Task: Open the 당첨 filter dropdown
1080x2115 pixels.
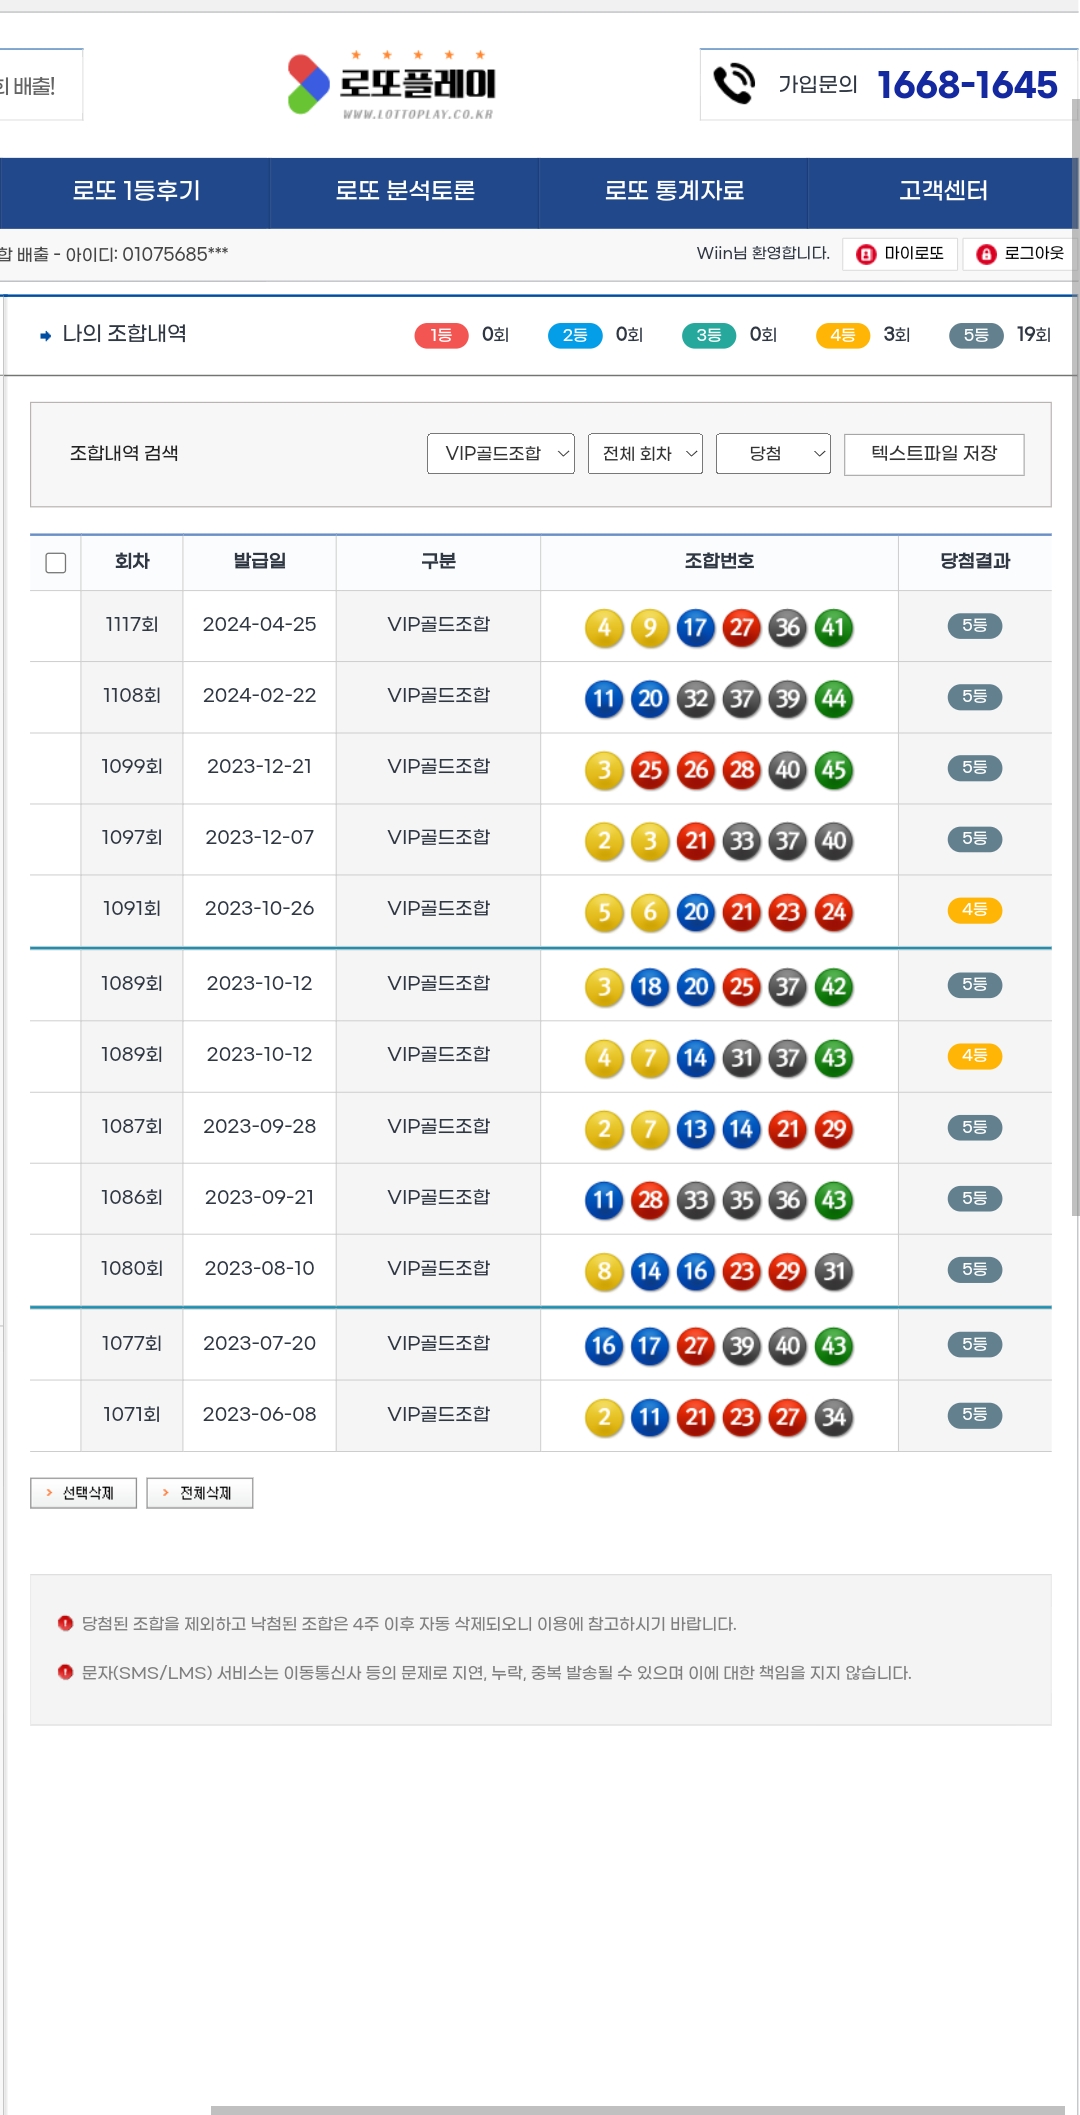Action: tap(773, 454)
